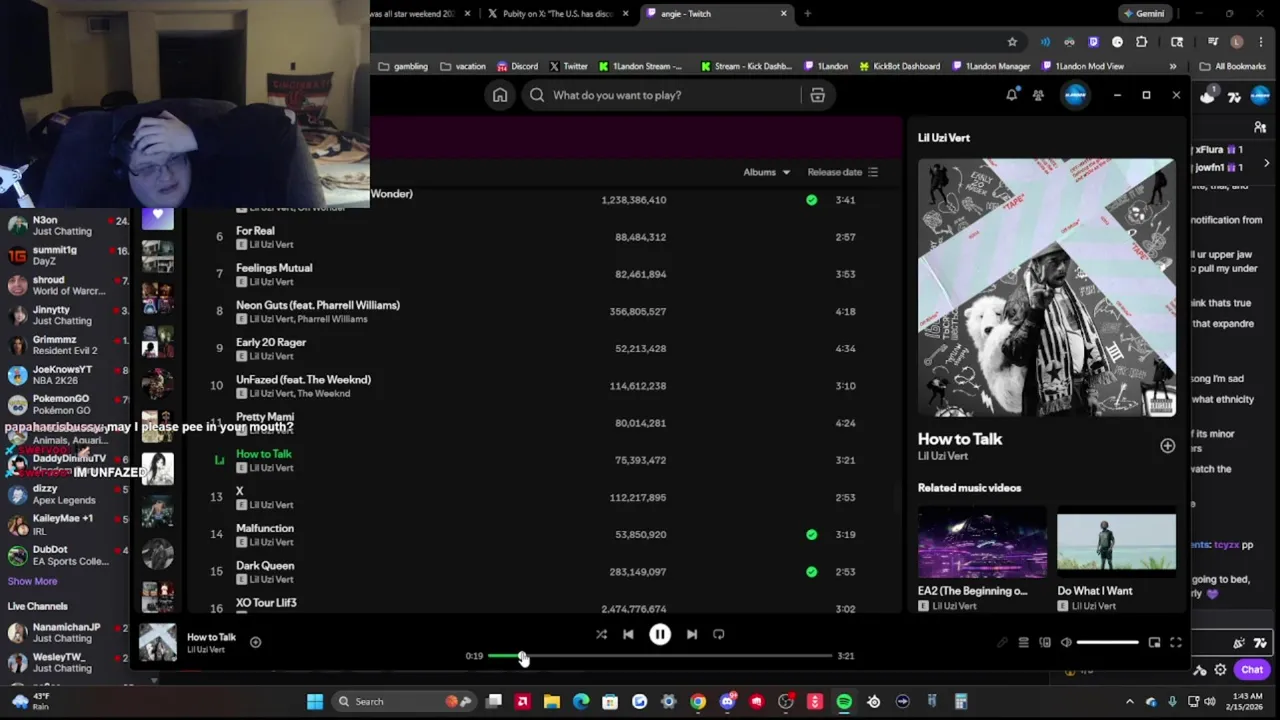Toggle saved checkmark on 1,238,386,410 plays row

coord(811,200)
